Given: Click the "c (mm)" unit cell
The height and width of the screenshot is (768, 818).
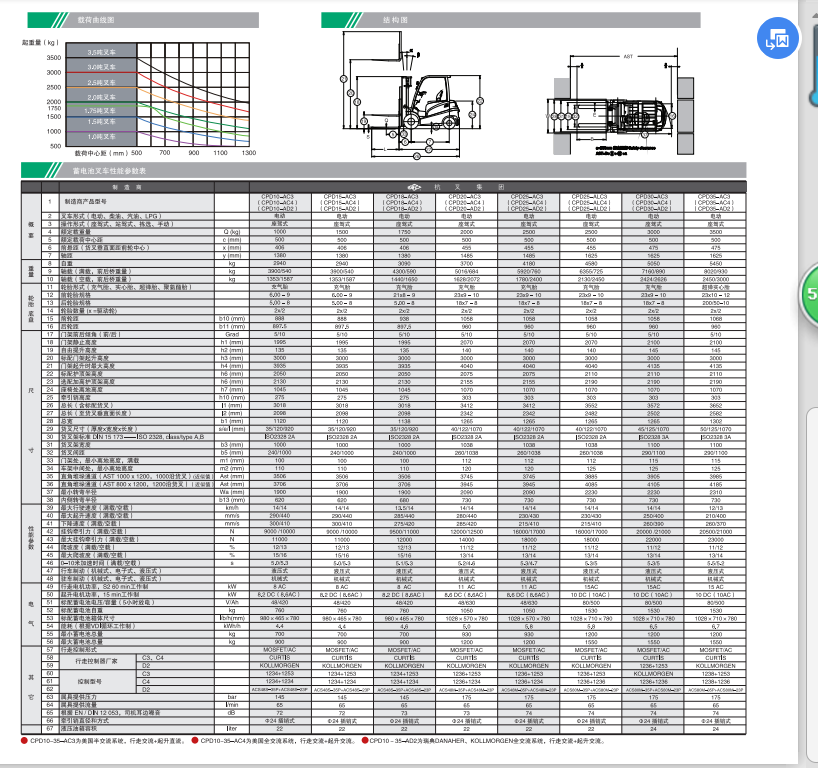Looking at the screenshot, I should click(x=232, y=239).
